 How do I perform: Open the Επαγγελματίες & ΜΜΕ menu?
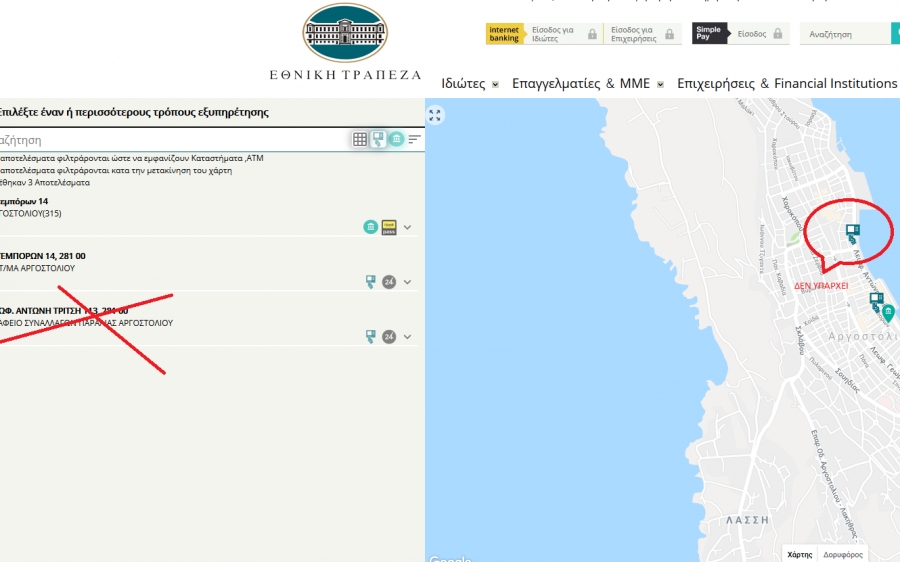point(581,84)
